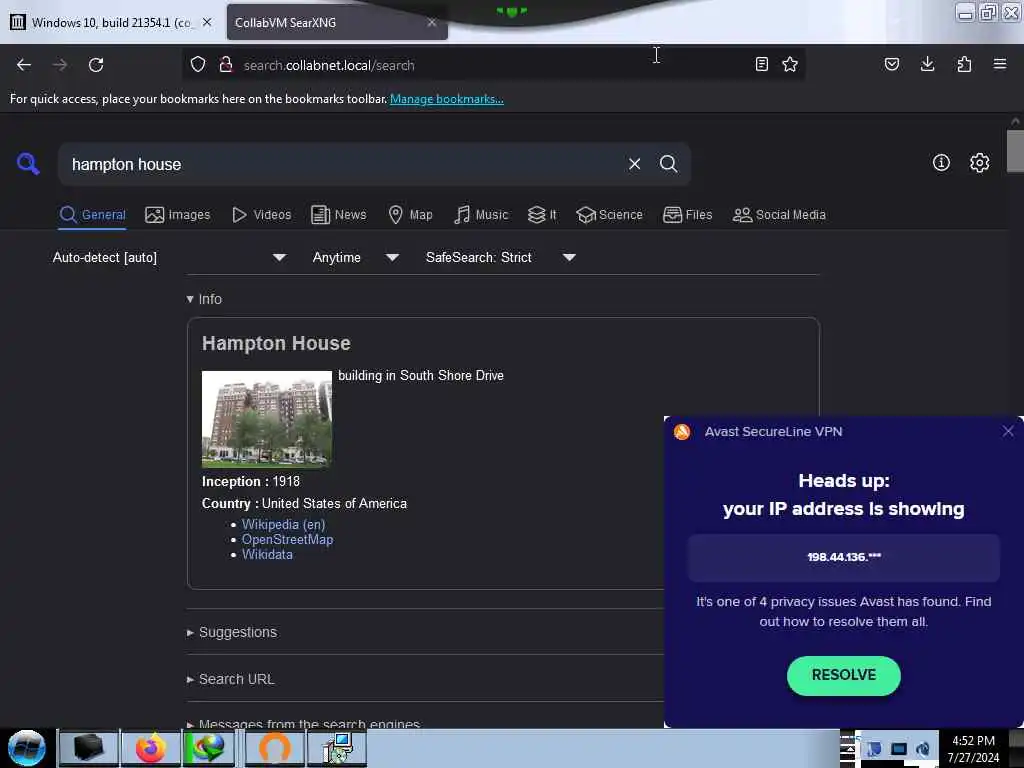This screenshot has height=768, width=1024.
Task: Open the black folder taskbar icon
Action: point(89,748)
